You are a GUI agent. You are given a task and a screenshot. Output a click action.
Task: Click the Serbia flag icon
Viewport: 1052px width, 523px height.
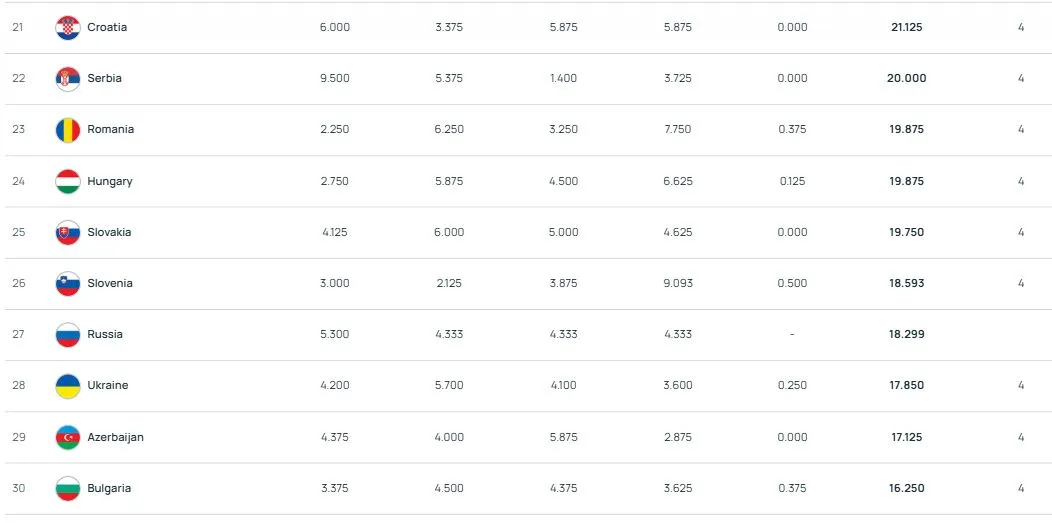[67, 79]
